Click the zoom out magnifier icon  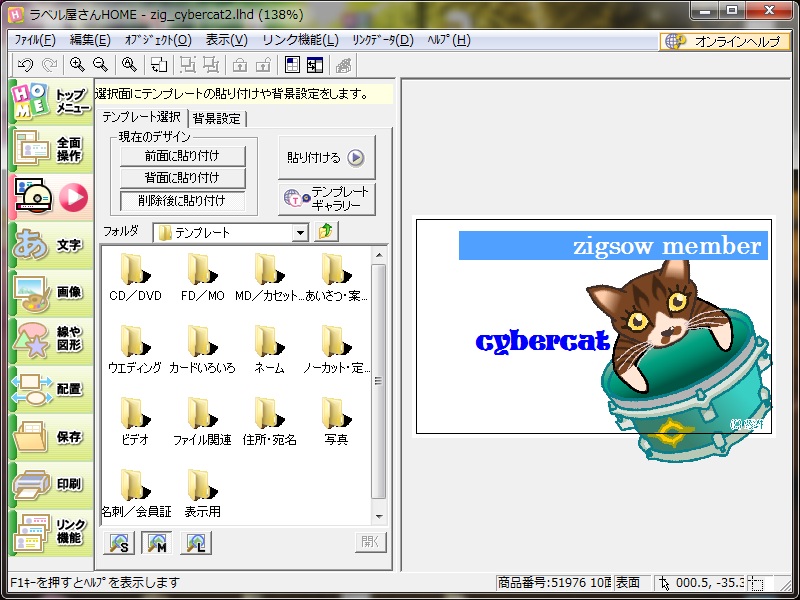[x=101, y=65]
